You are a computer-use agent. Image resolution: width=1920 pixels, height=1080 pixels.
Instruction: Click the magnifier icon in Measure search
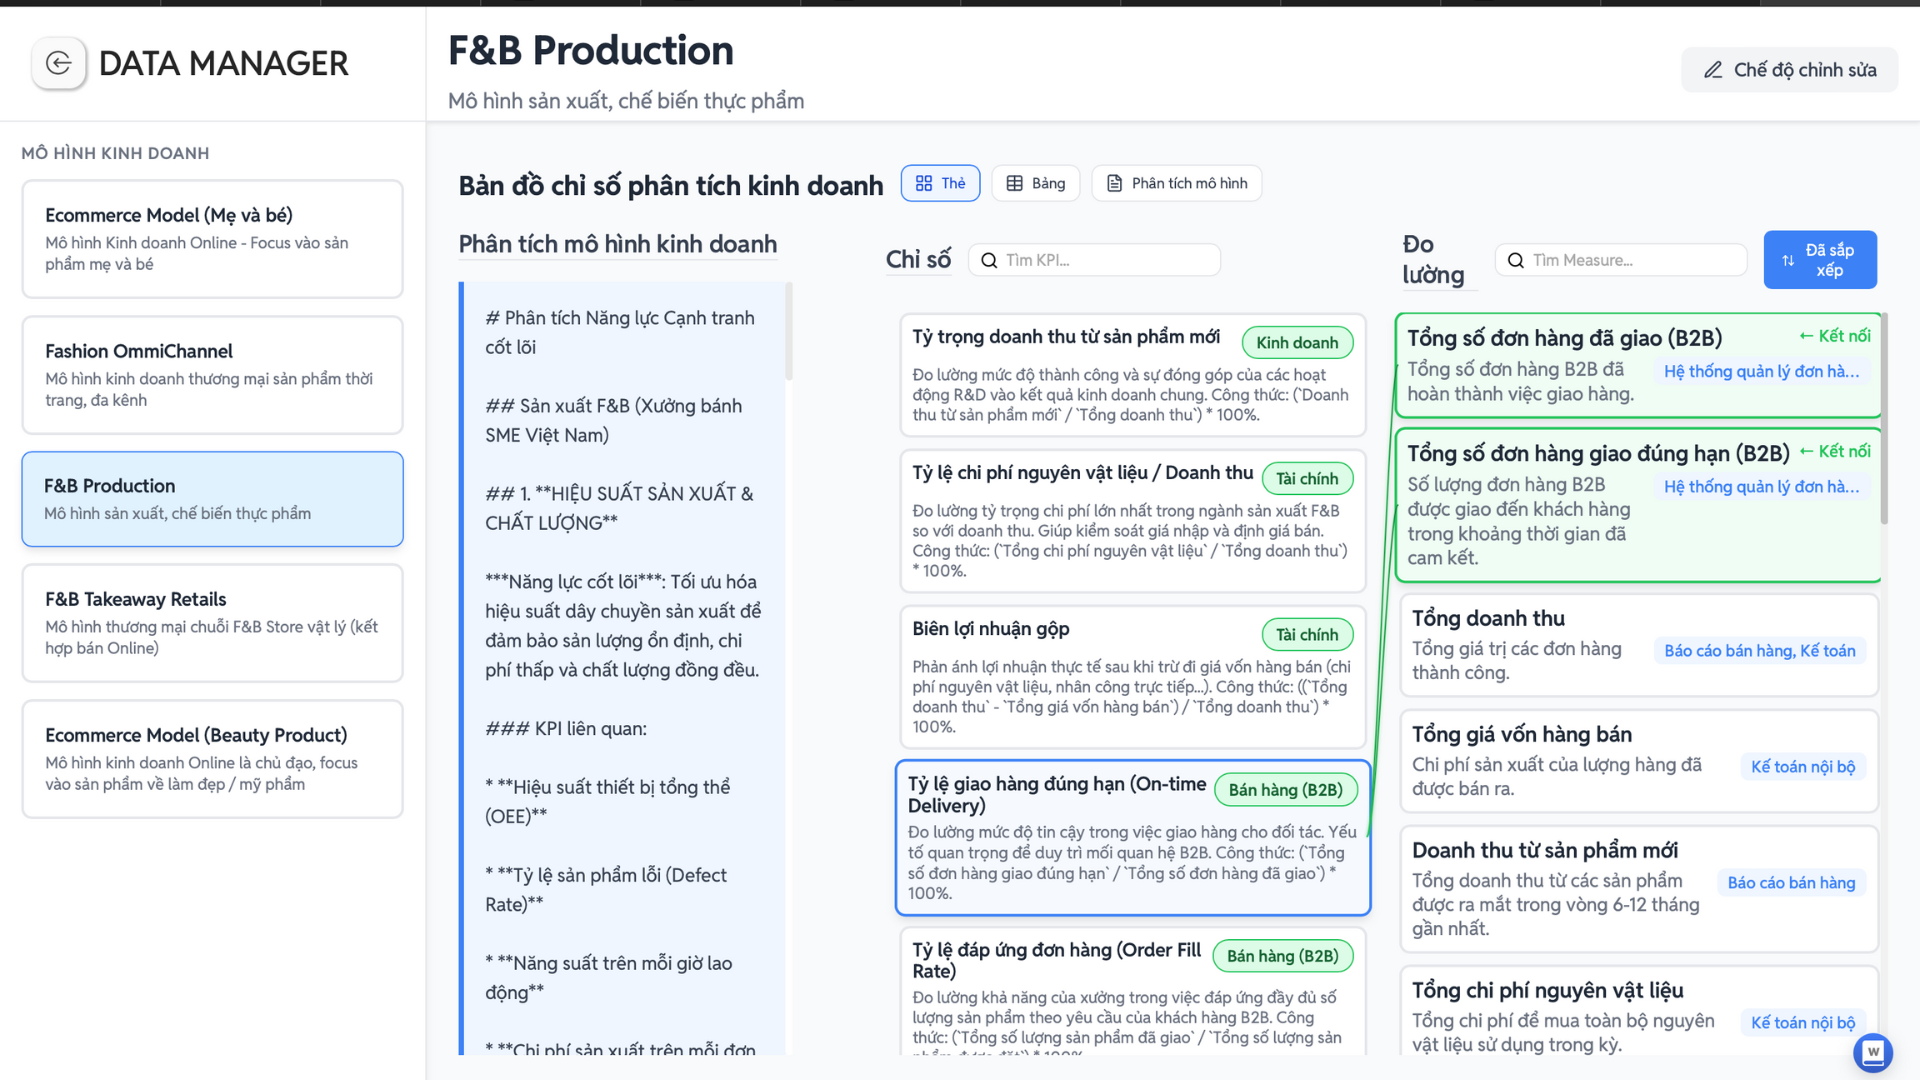pyautogui.click(x=1516, y=261)
